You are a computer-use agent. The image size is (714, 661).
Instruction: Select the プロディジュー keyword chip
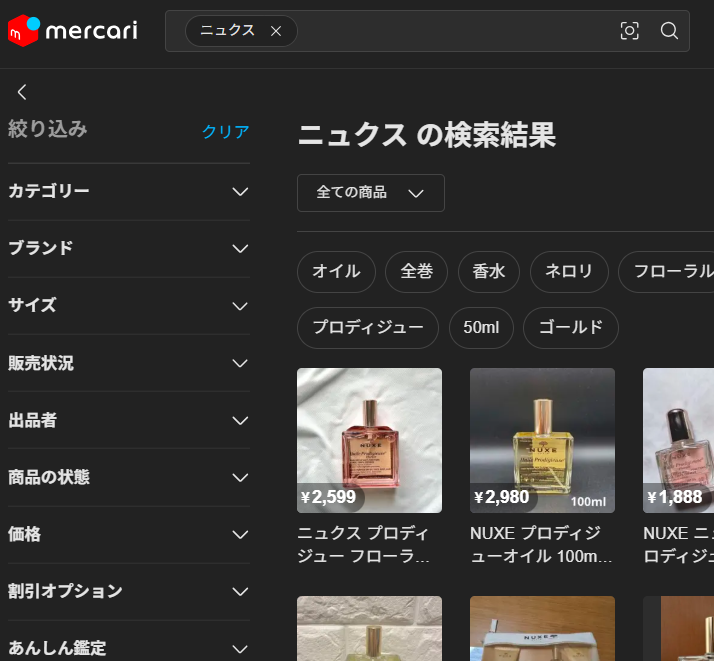[x=368, y=328]
